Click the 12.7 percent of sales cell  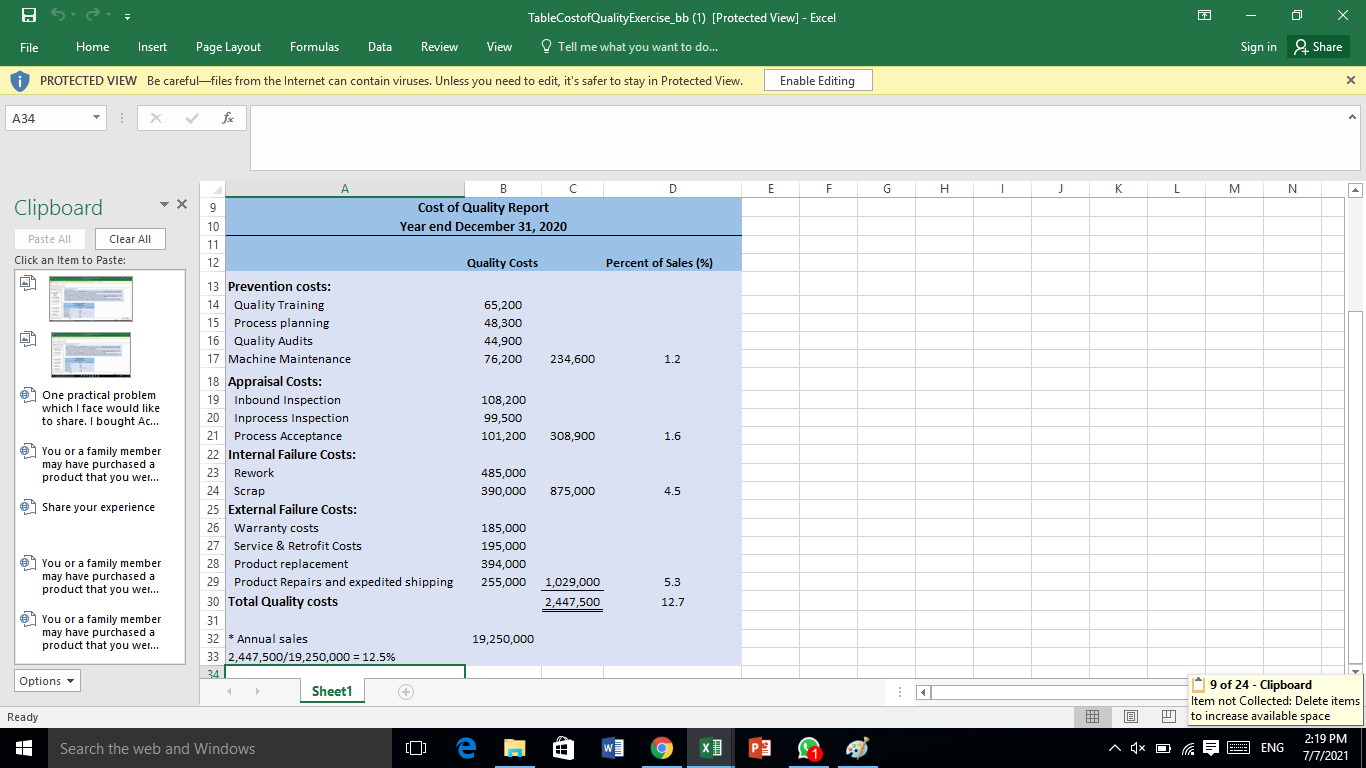point(672,602)
